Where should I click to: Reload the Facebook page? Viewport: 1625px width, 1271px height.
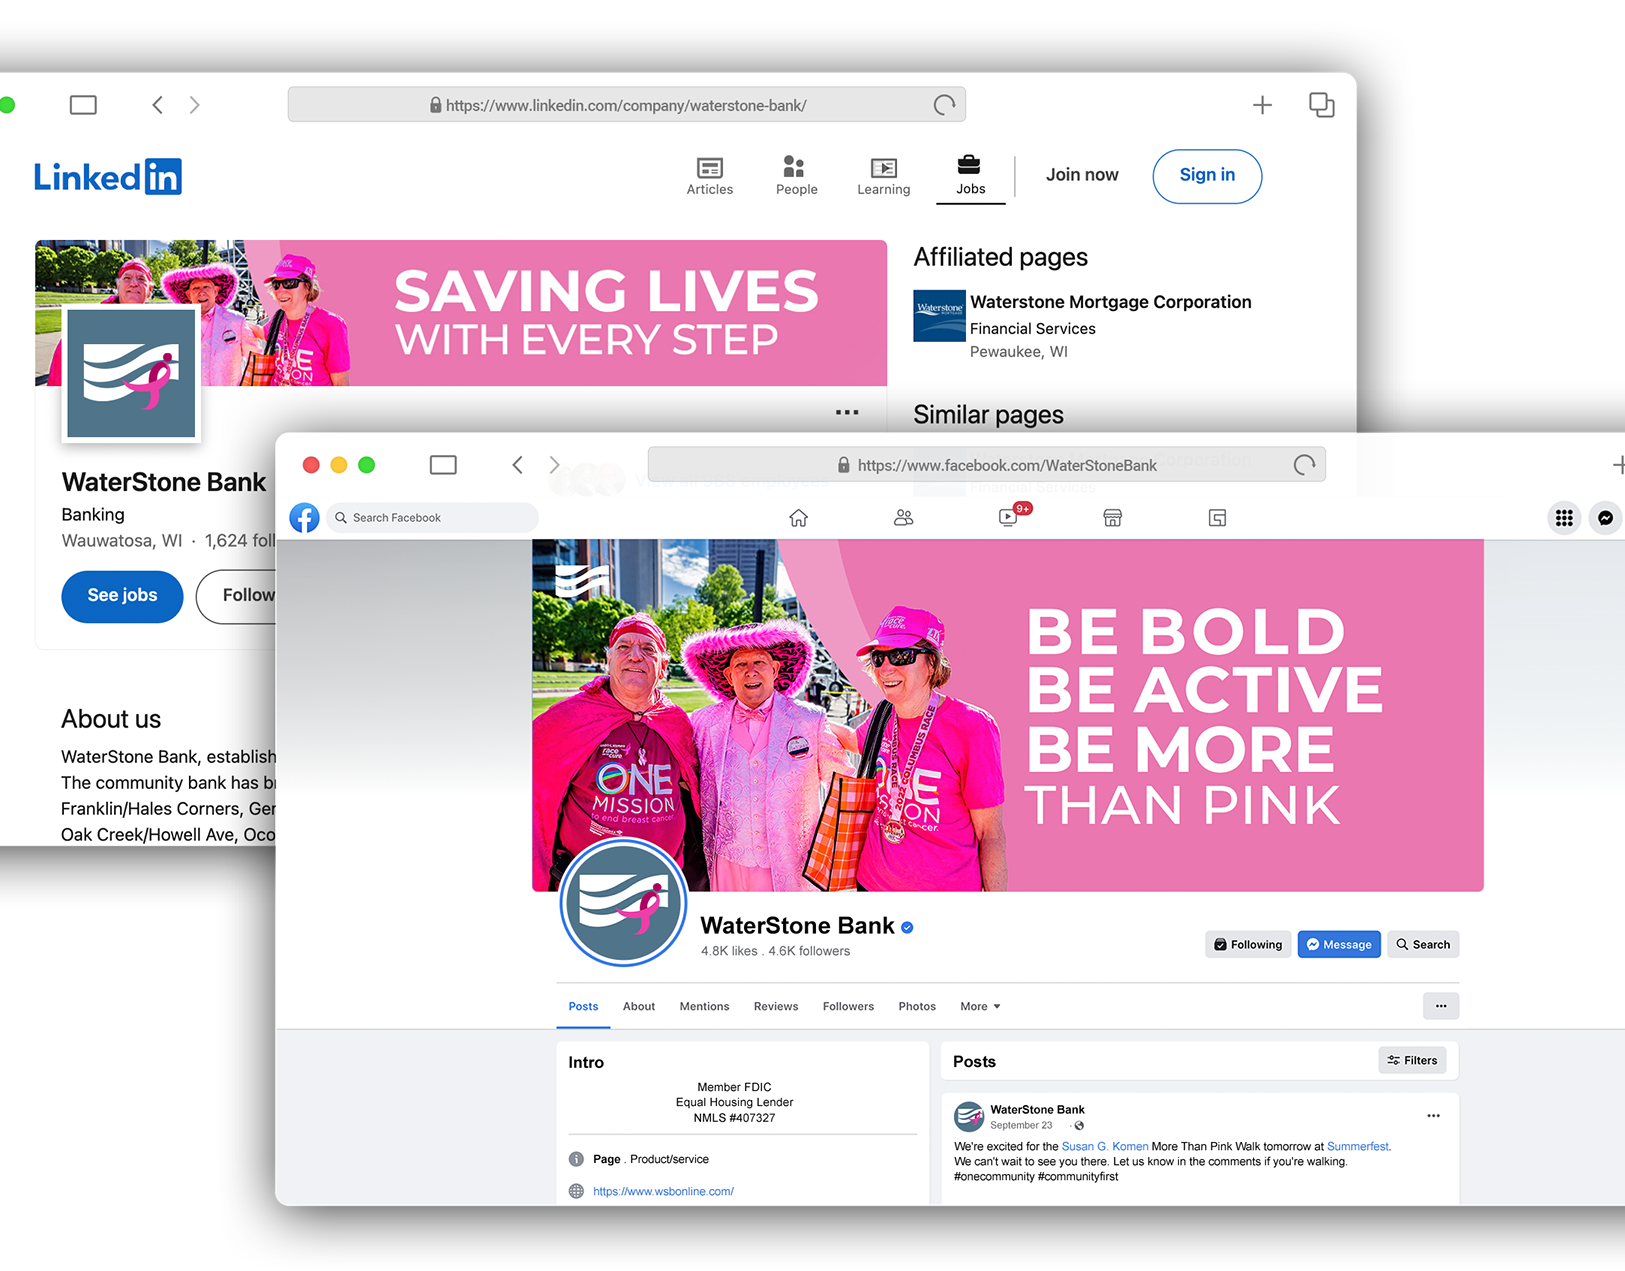click(1304, 465)
